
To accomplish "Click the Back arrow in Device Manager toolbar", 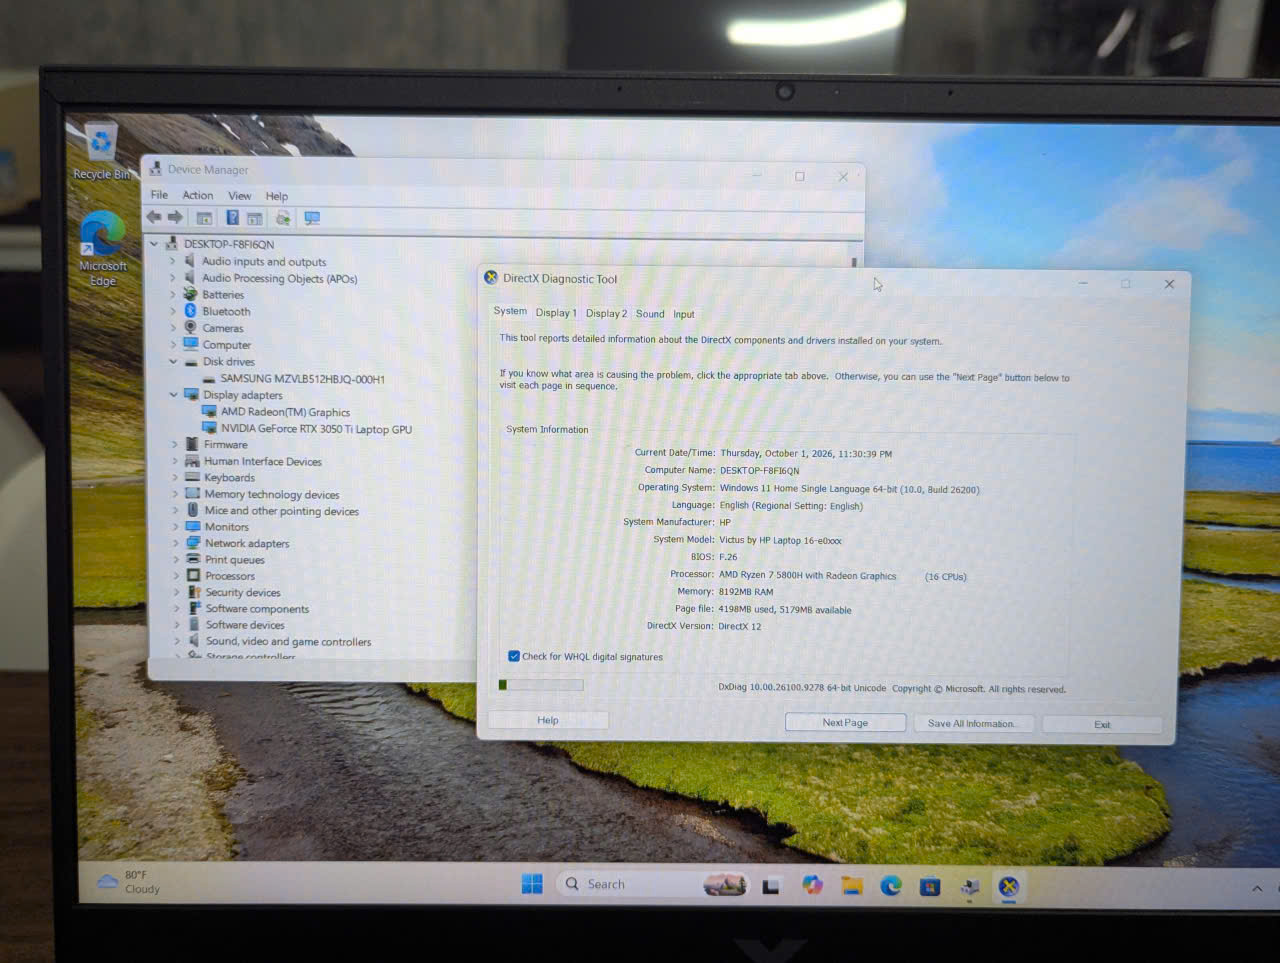I will (153, 217).
